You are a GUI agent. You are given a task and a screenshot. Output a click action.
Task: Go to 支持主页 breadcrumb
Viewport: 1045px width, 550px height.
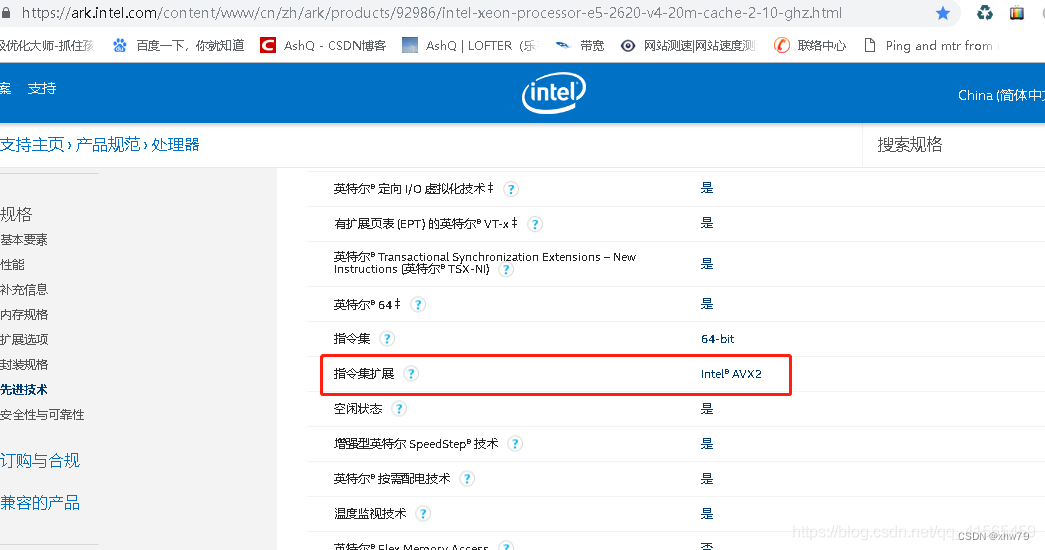pyautogui.click(x=32, y=145)
